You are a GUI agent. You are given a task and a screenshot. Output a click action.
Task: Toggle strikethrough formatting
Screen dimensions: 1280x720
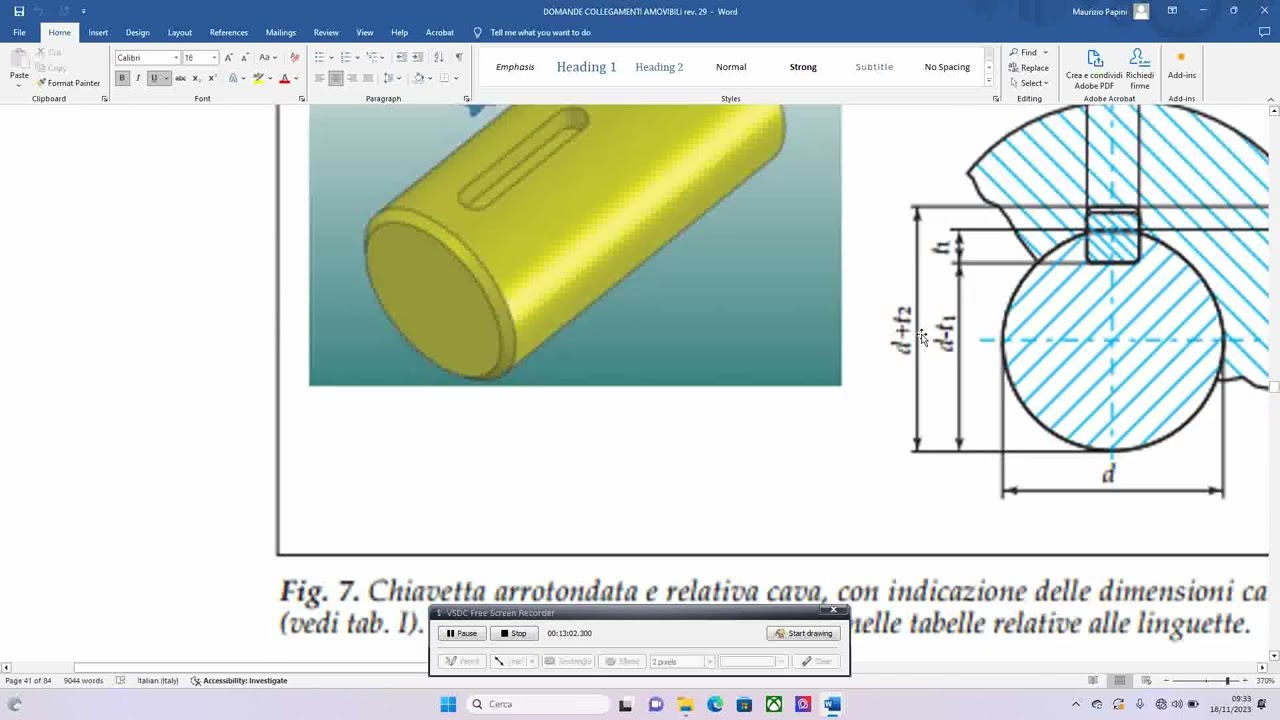[x=181, y=78]
